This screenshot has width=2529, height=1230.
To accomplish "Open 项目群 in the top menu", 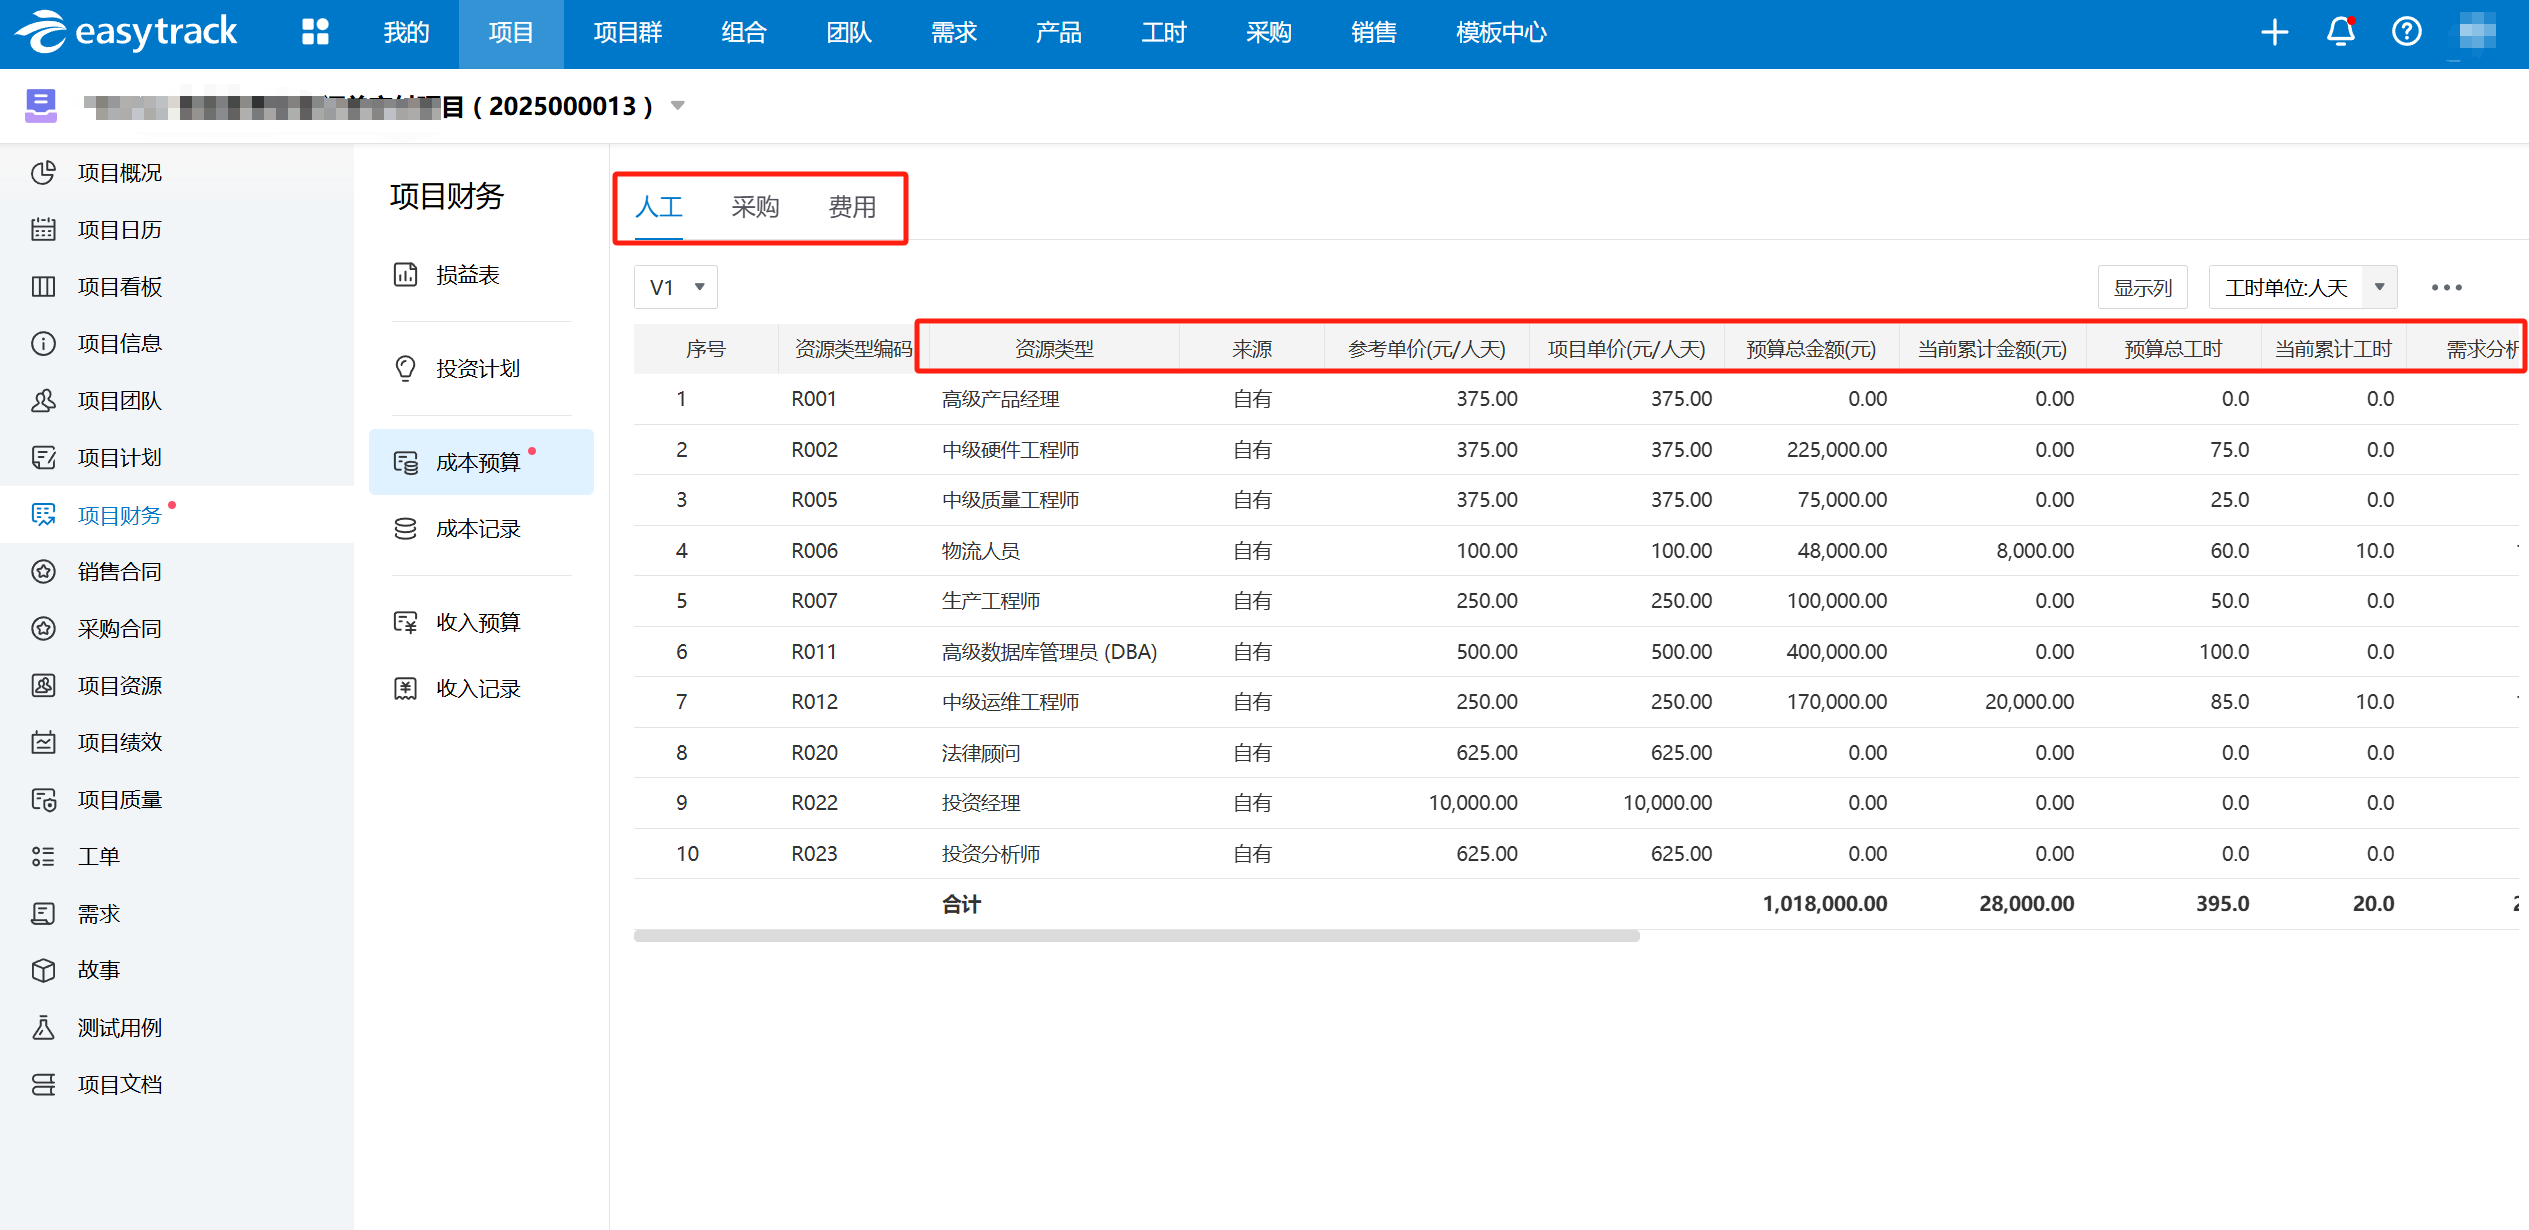I will click(627, 32).
